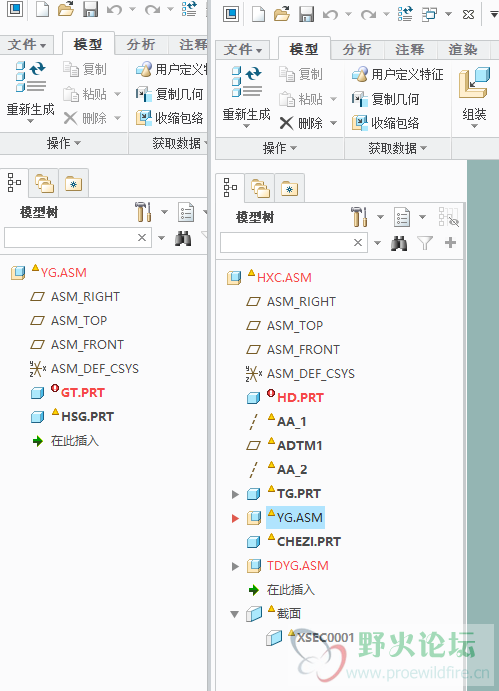This screenshot has width=499, height=691.
Task: Open 获取数据 group dropdown in right ribbon
Action: [398, 148]
